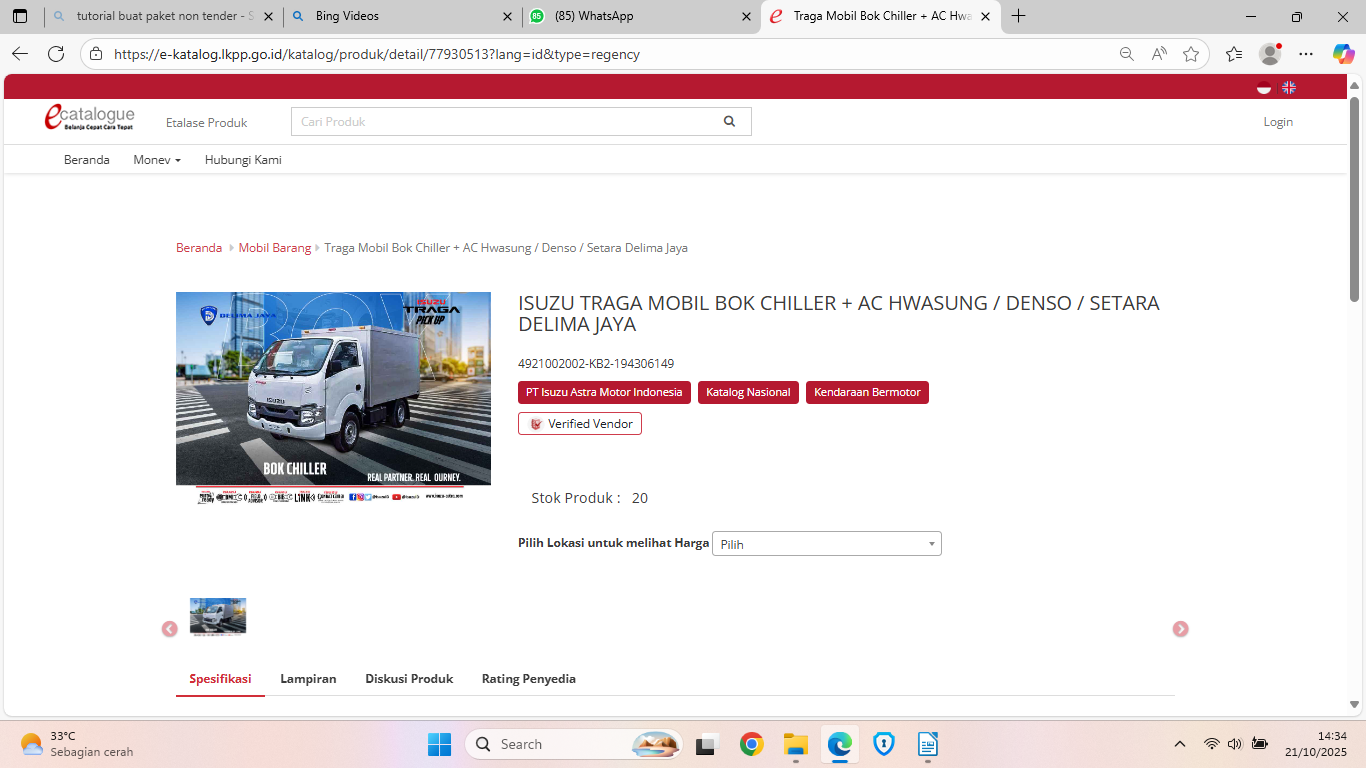Open Etalase Produk link
Screen dimensions: 1366x768
(207, 122)
